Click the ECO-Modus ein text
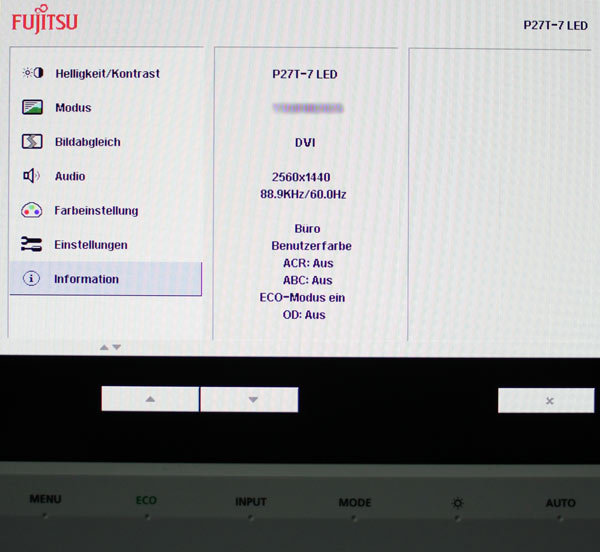 pyautogui.click(x=302, y=298)
